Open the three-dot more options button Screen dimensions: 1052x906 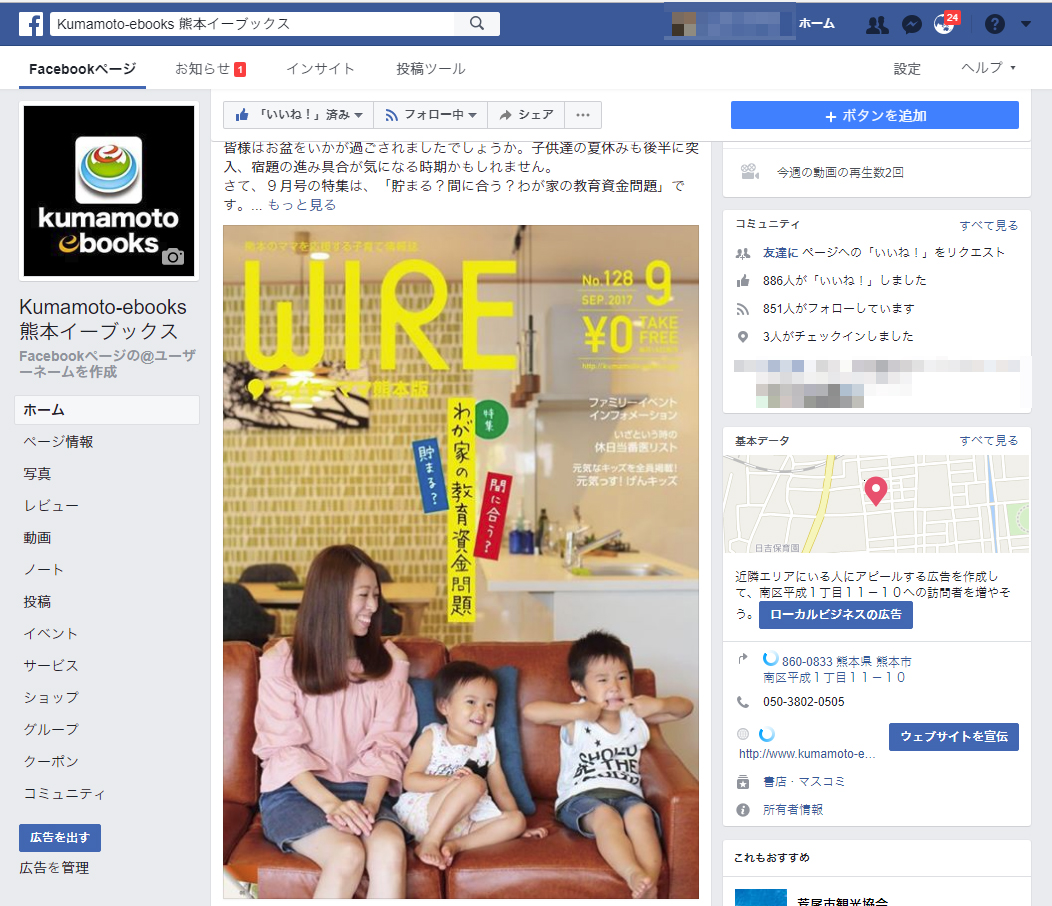[583, 115]
